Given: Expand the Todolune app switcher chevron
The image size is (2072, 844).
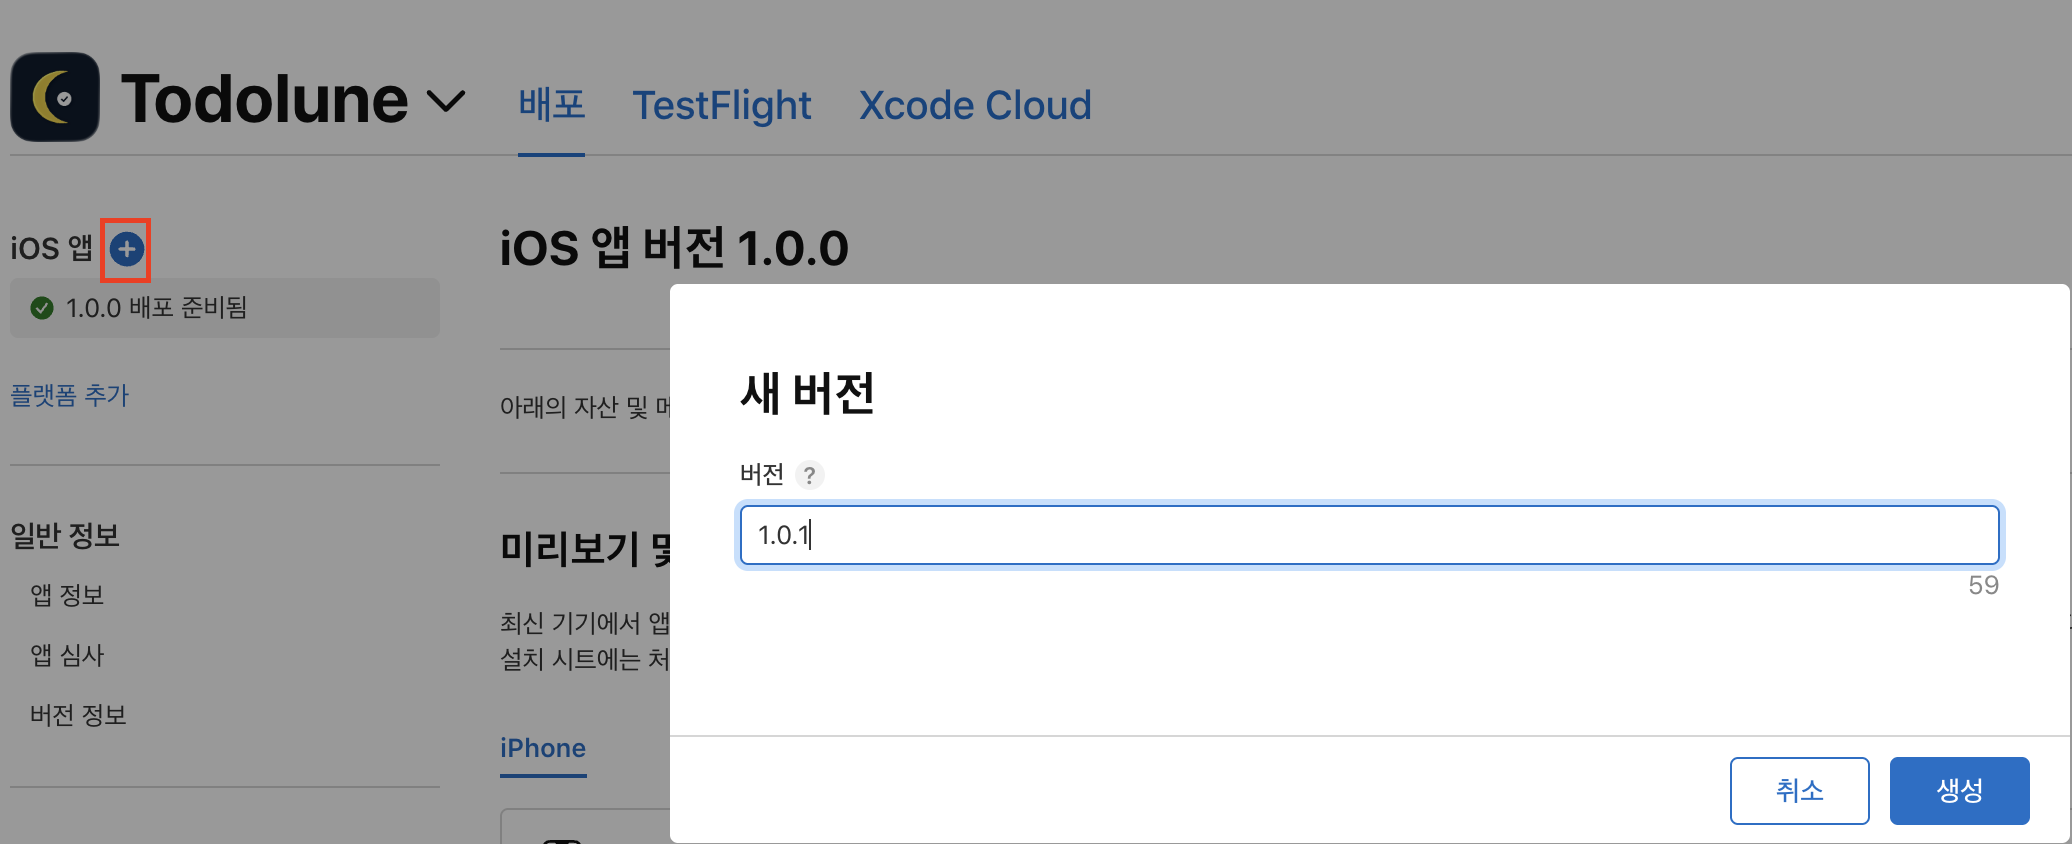Looking at the screenshot, I should (446, 101).
